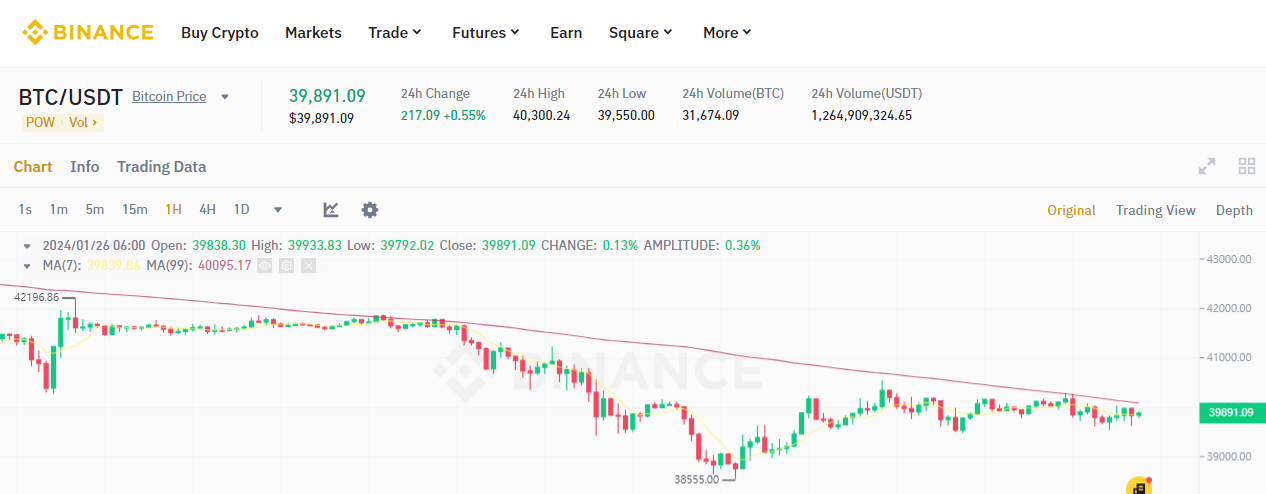Select the 1m interval
The height and width of the screenshot is (494, 1266).
[x=59, y=210]
